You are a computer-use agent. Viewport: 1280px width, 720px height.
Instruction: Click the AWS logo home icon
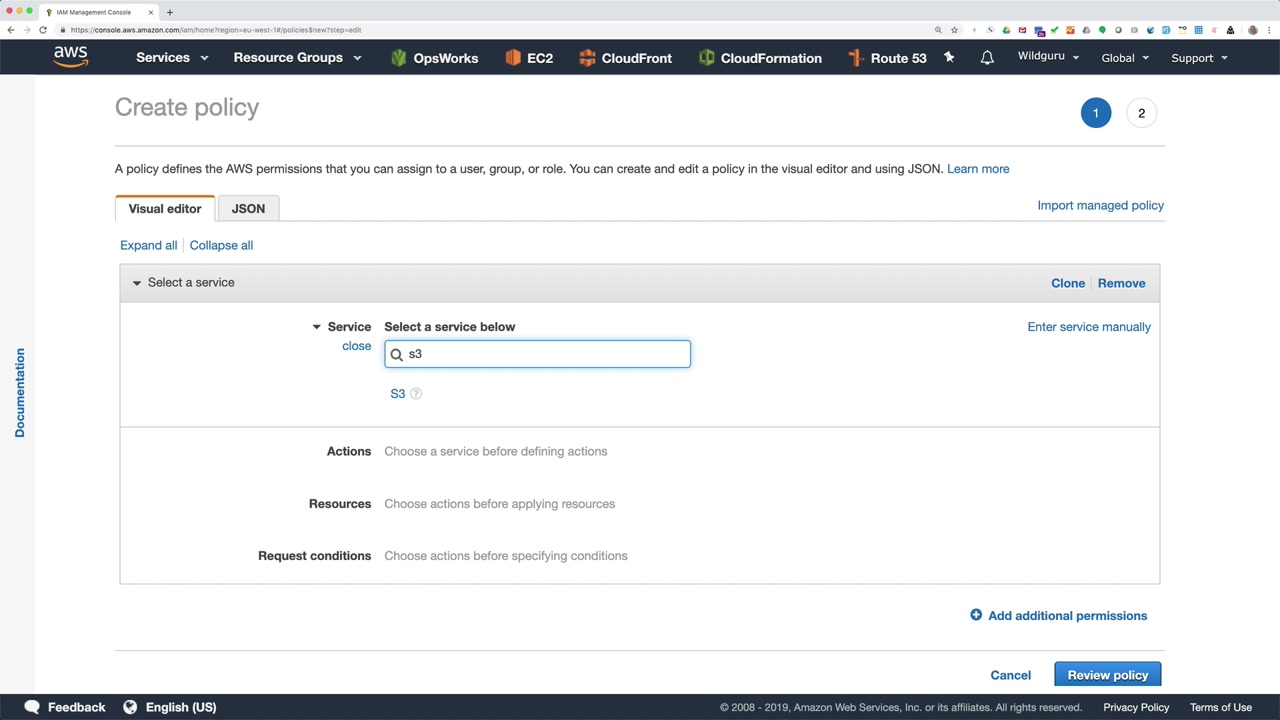(x=71, y=57)
